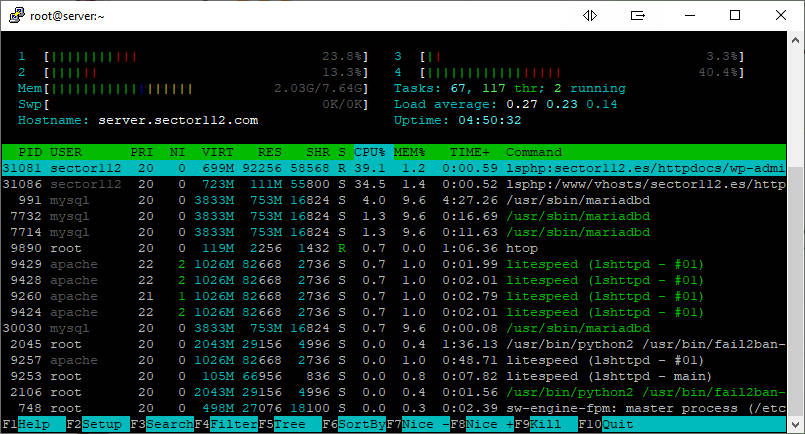Open the F6 SortBy menu
This screenshot has height=434, width=805.
click(x=354, y=424)
